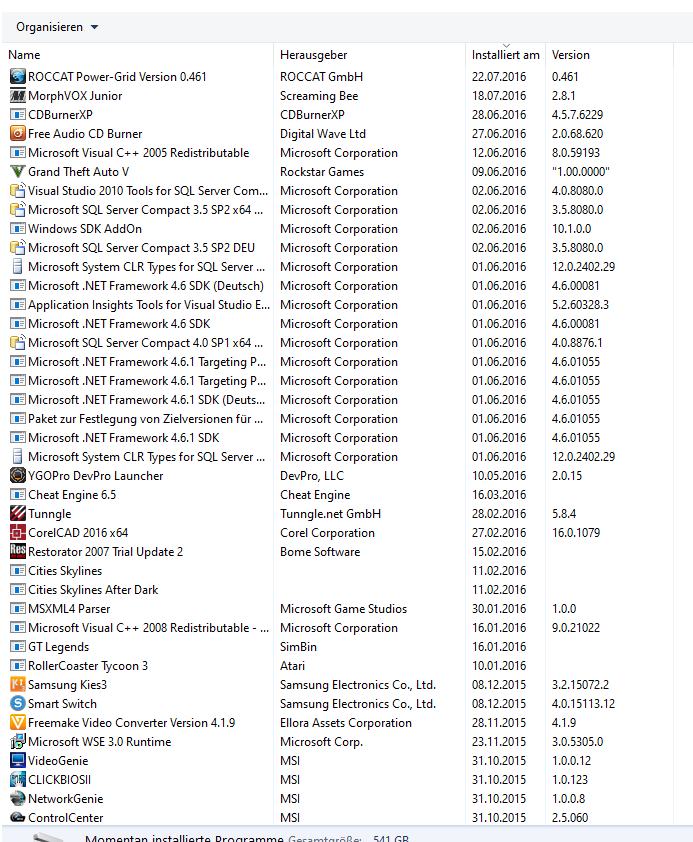Click publisher Ellora Assets Corporation

[x=346, y=722]
